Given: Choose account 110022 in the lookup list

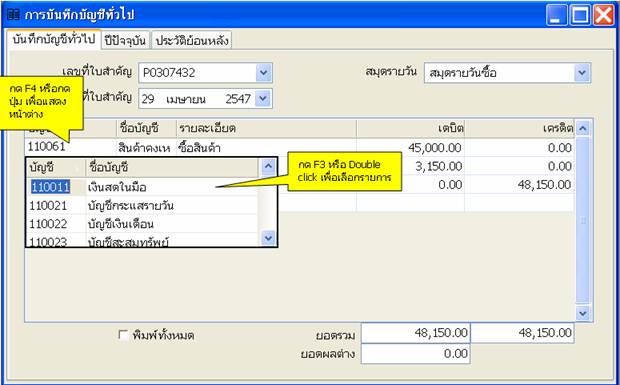Looking at the screenshot, I should [x=56, y=224].
